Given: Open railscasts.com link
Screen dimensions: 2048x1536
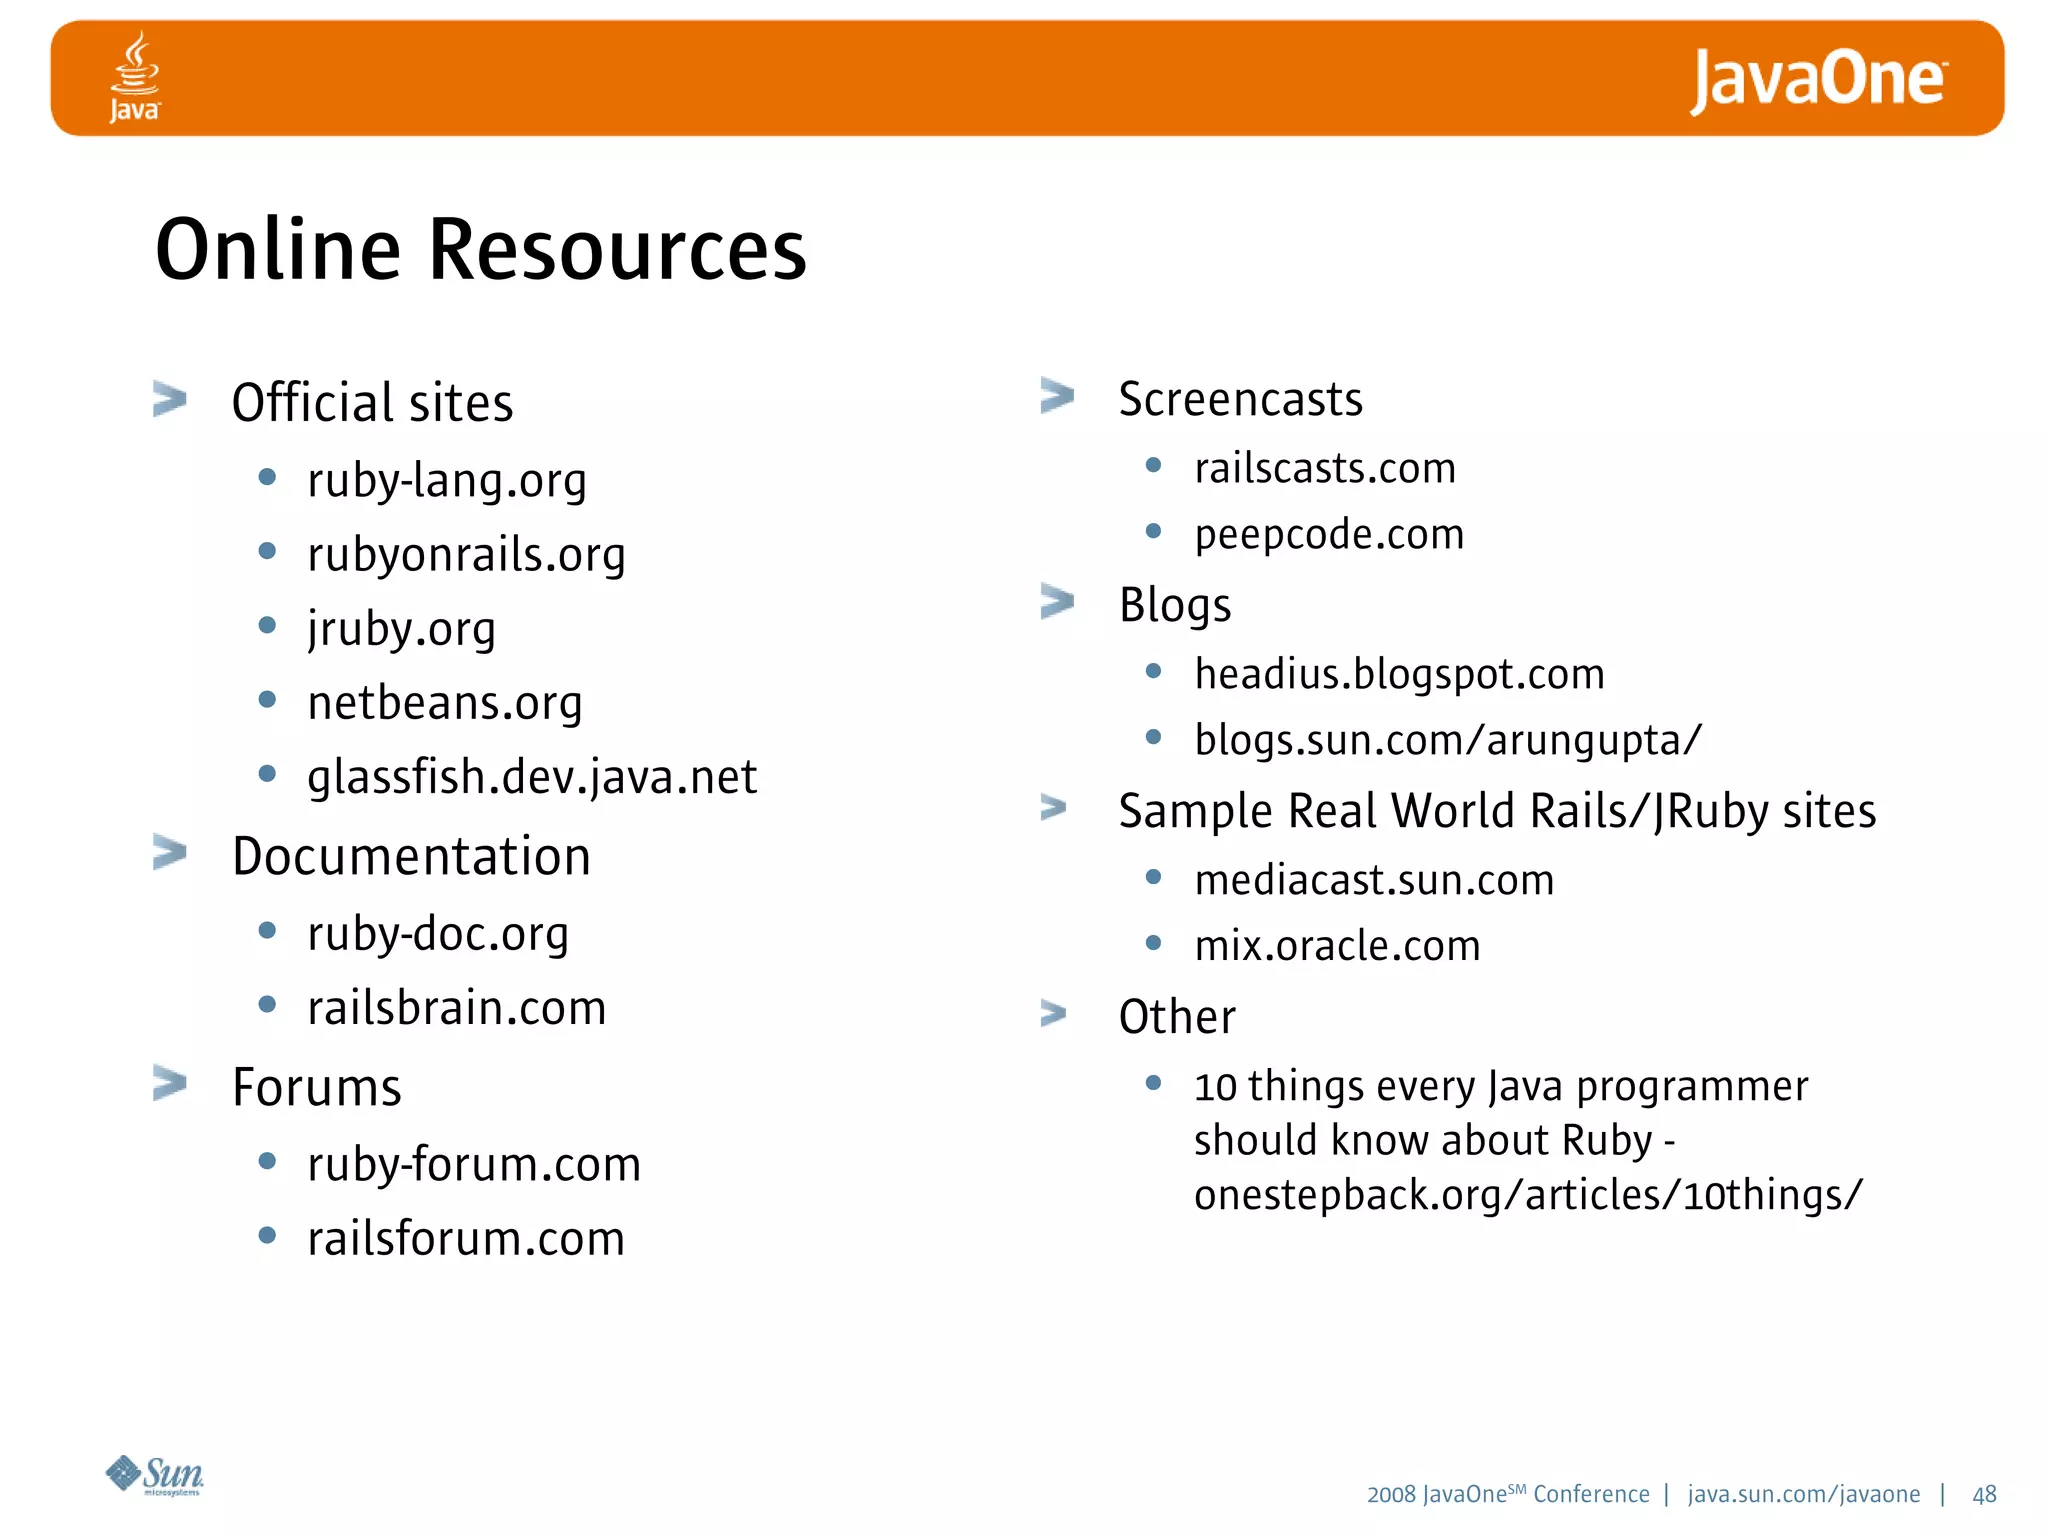Looking at the screenshot, I should point(1324,468).
